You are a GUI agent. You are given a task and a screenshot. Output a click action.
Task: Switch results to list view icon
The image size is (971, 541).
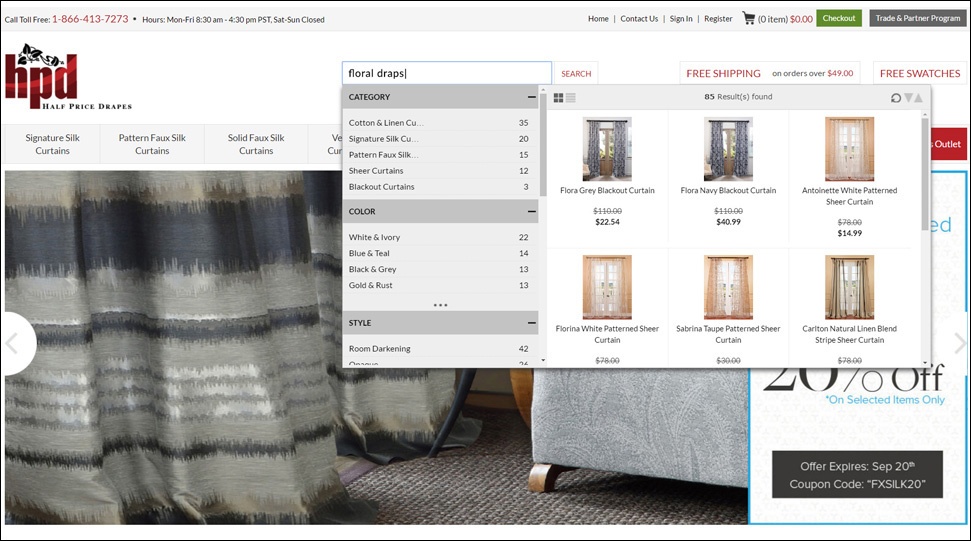coord(570,98)
